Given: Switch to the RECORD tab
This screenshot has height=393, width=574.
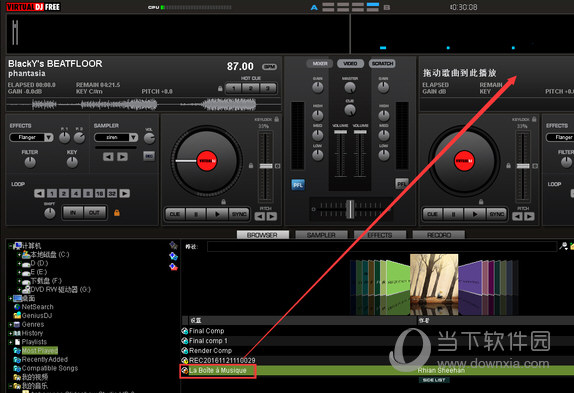Looking at the screenshot, I should pyautogui.click(x=439, y=235).
